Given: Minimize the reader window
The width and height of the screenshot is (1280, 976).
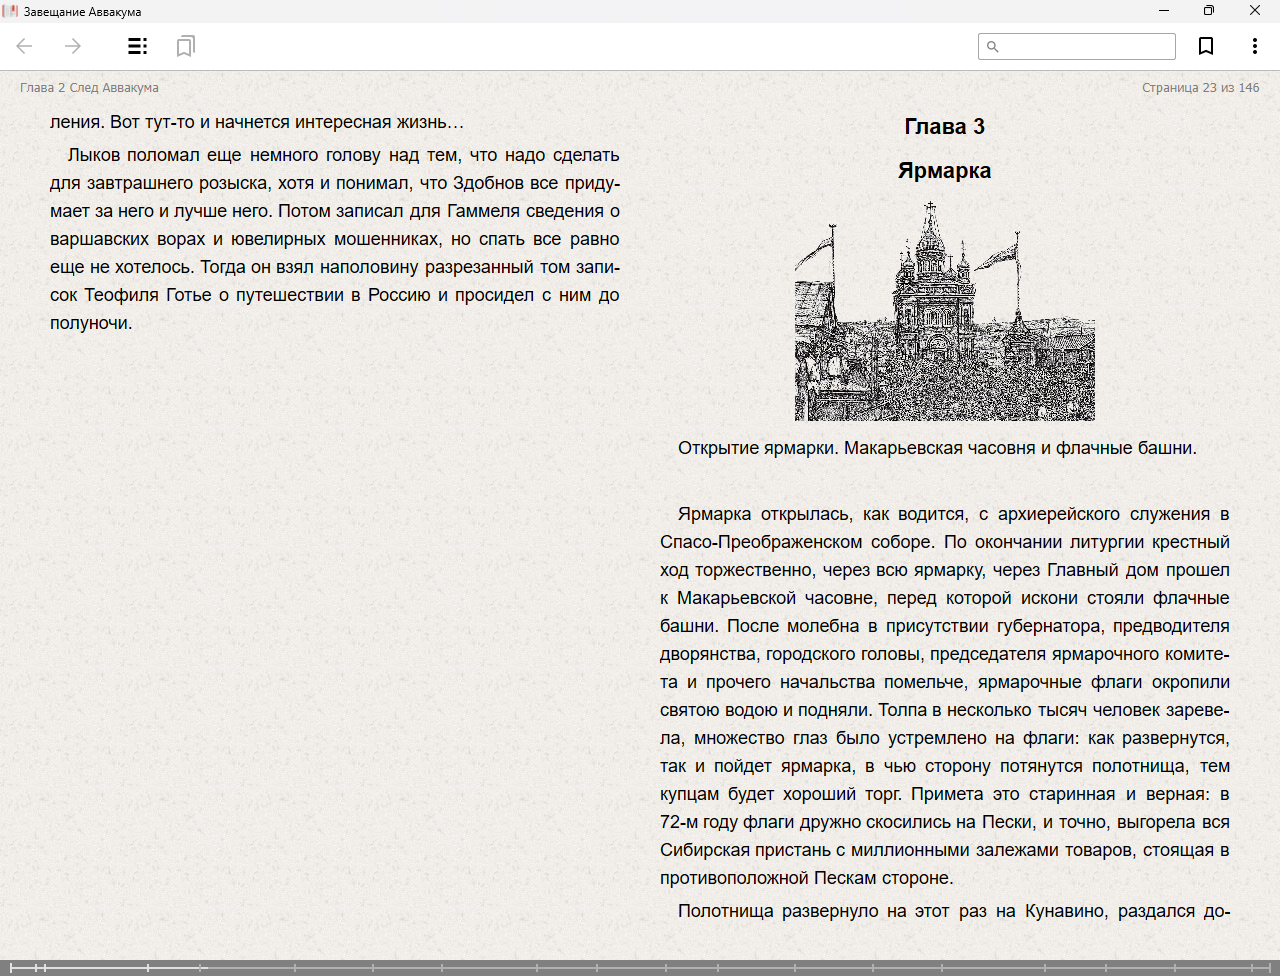Looking at the screenshot, I should (x=1164, y=11).
